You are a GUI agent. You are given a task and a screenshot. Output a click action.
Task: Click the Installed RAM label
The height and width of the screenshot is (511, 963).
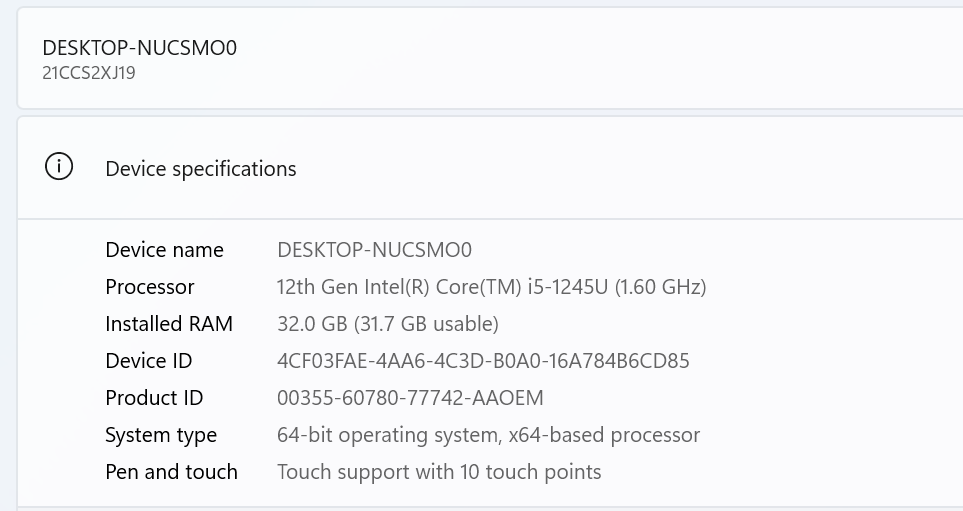169,324
